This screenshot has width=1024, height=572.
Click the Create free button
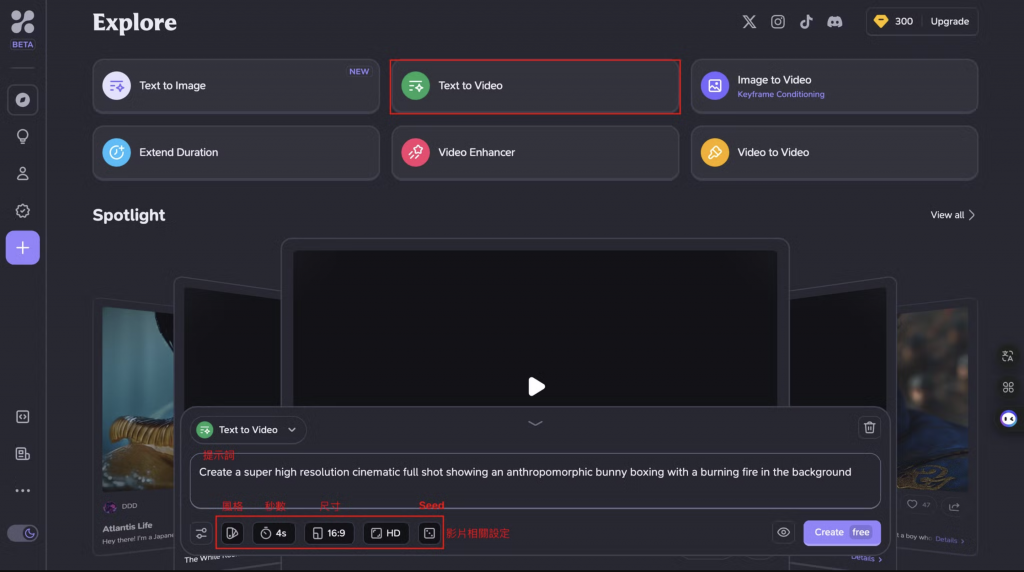[x=842, y=533]
